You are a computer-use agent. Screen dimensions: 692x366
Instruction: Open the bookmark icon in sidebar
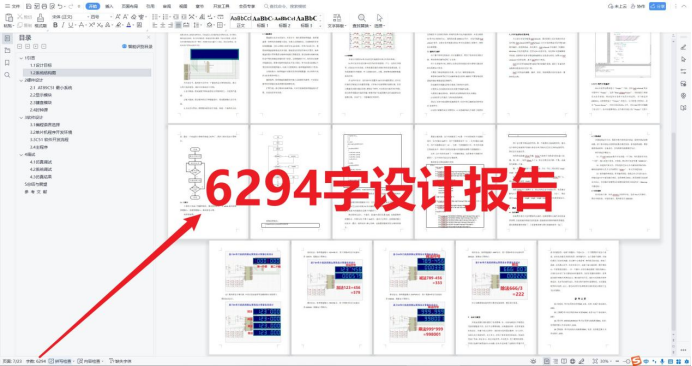pos(7,63)
